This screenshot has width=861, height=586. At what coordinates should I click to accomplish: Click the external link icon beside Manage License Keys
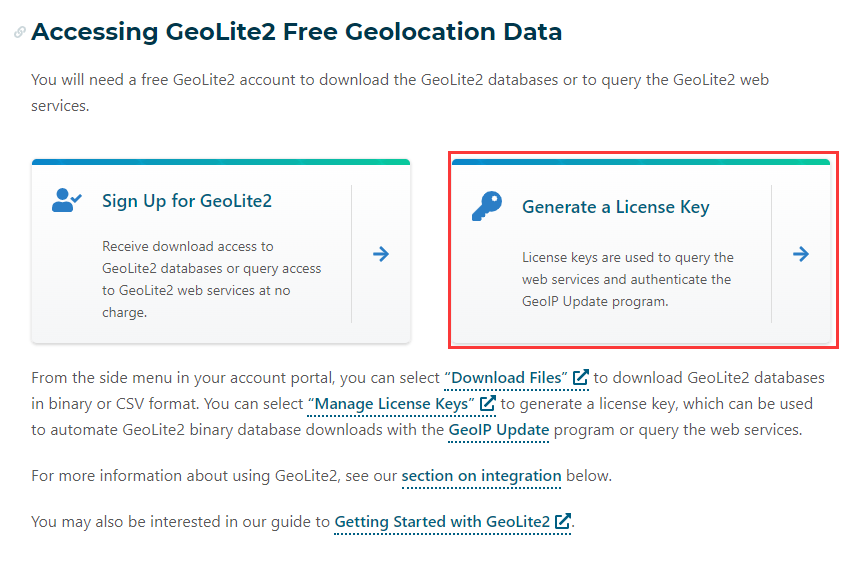[486, 403]
